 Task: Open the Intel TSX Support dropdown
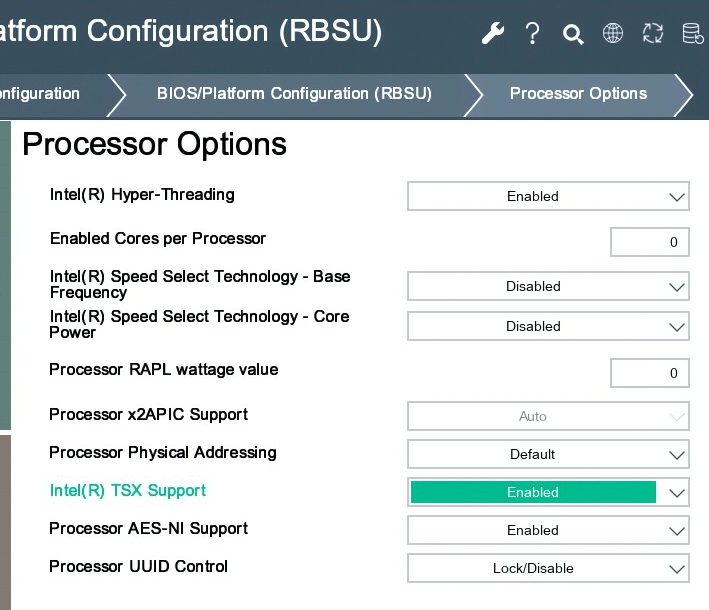click(548, 492)
